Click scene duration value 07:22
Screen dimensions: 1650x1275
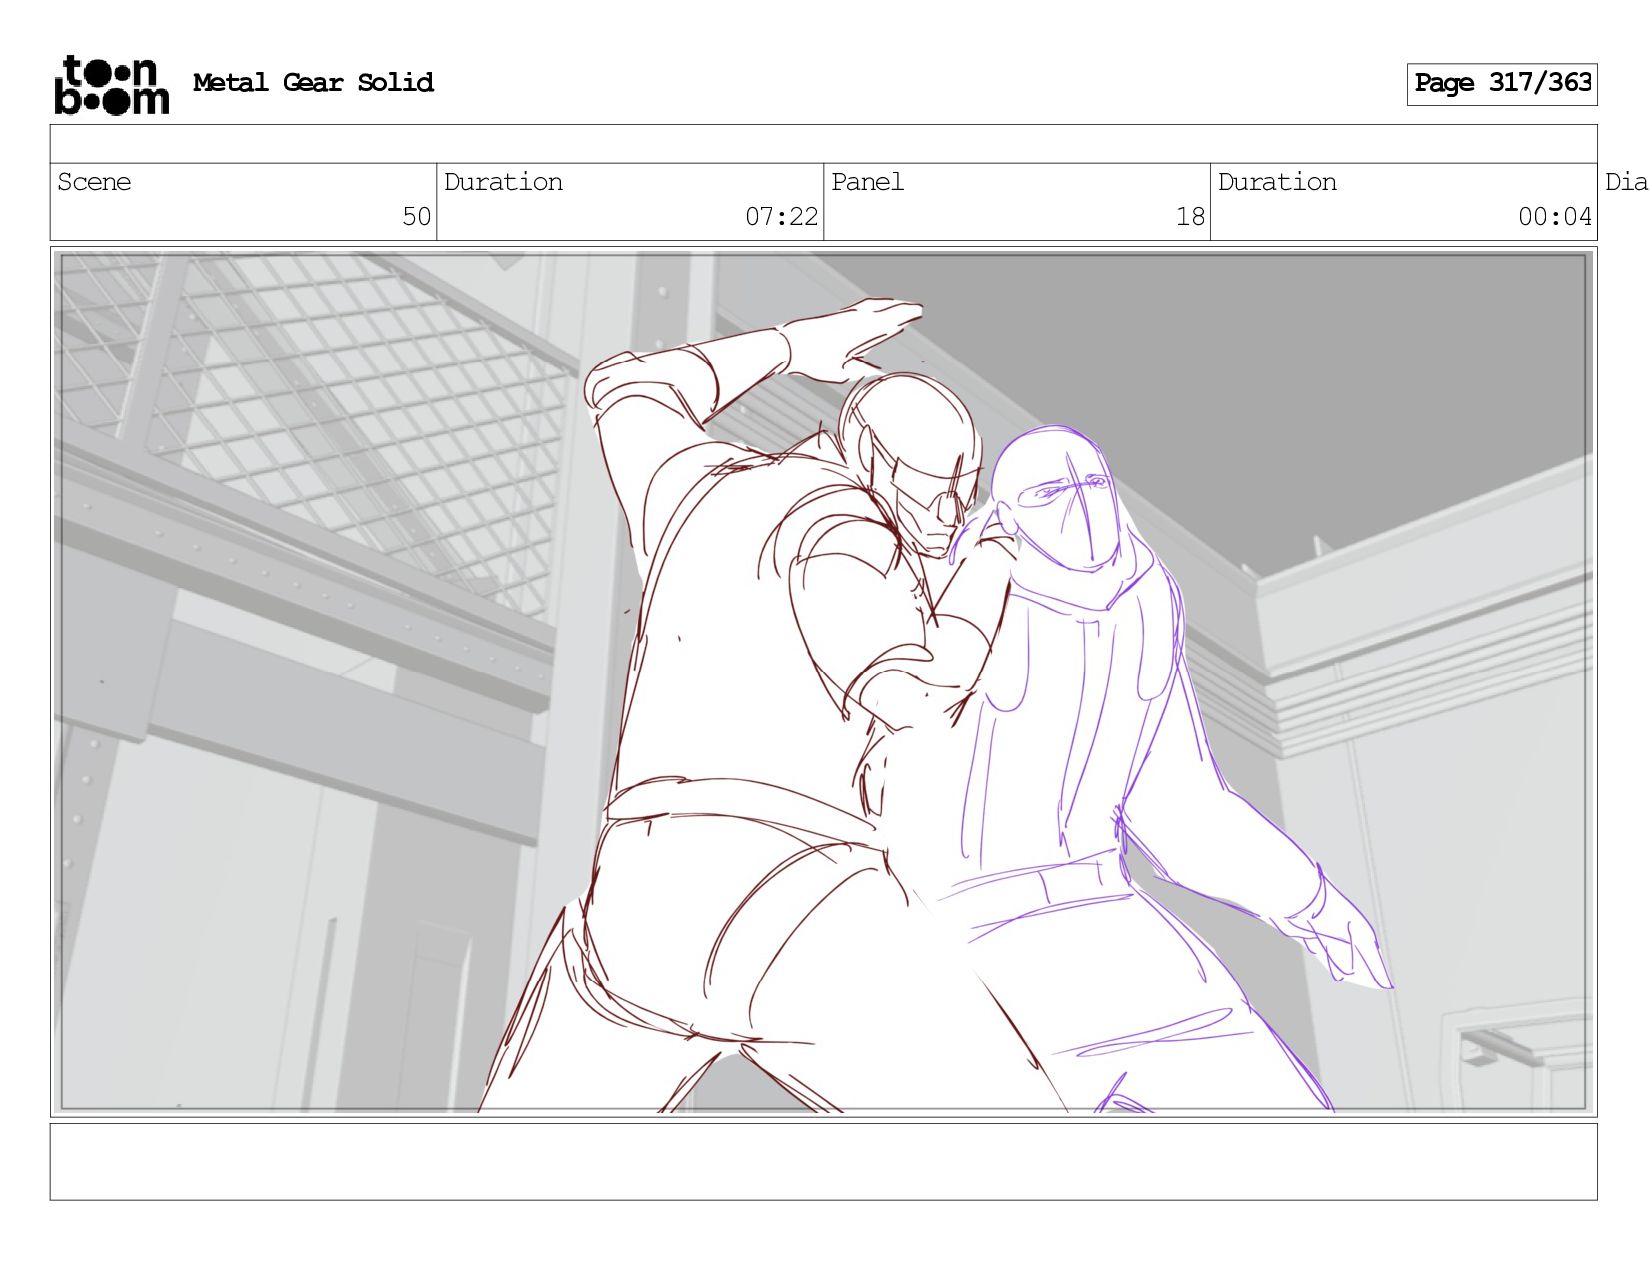781,216
